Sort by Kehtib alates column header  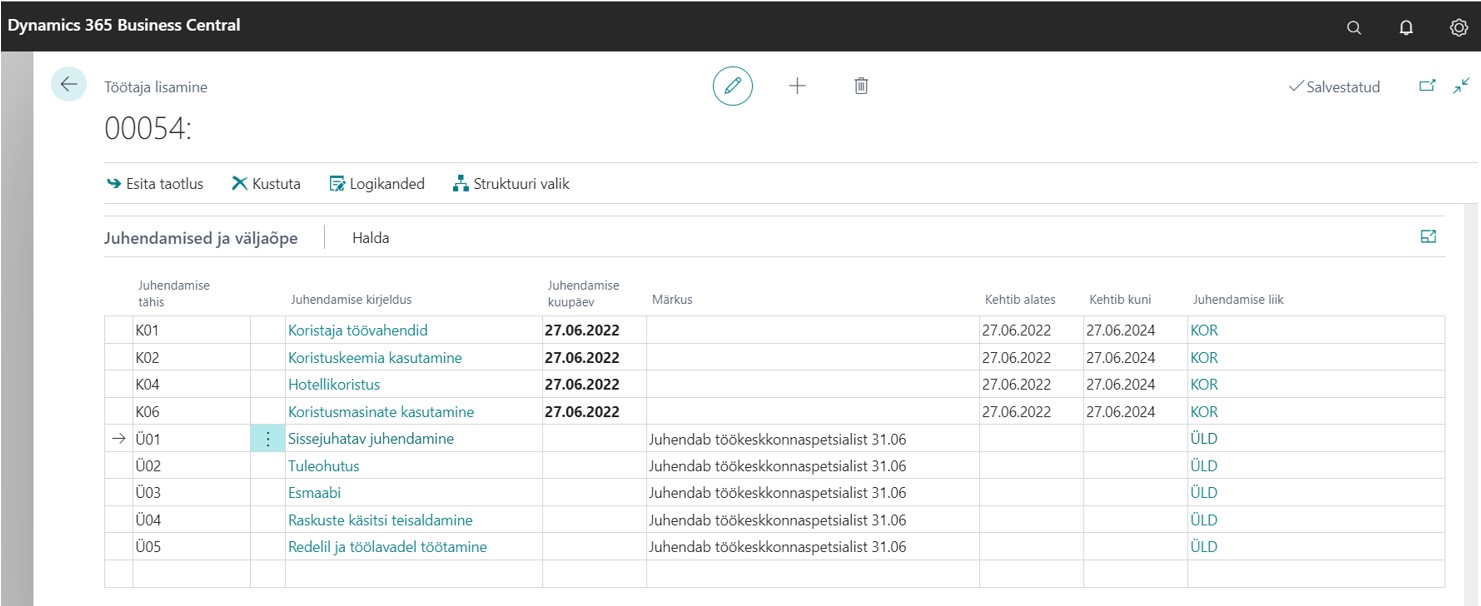[x=1019, y=299]
